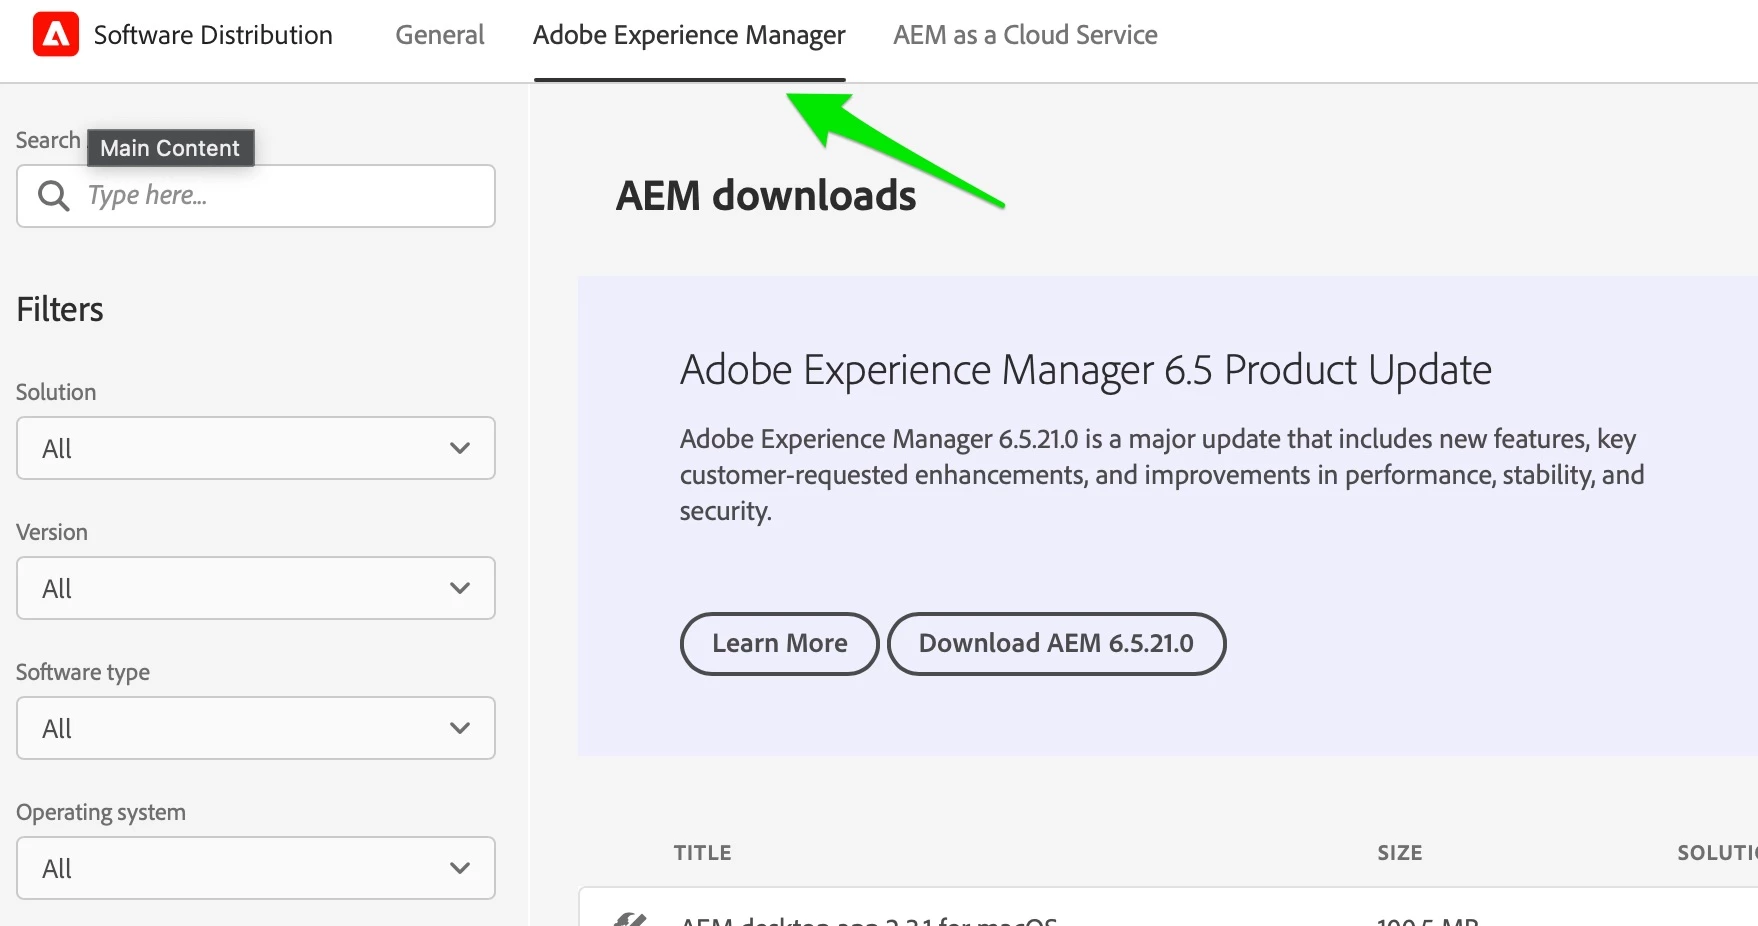Sort by the SIZE column header
Viewport: 1758px width, 926px height.
tap(1399, 853)
